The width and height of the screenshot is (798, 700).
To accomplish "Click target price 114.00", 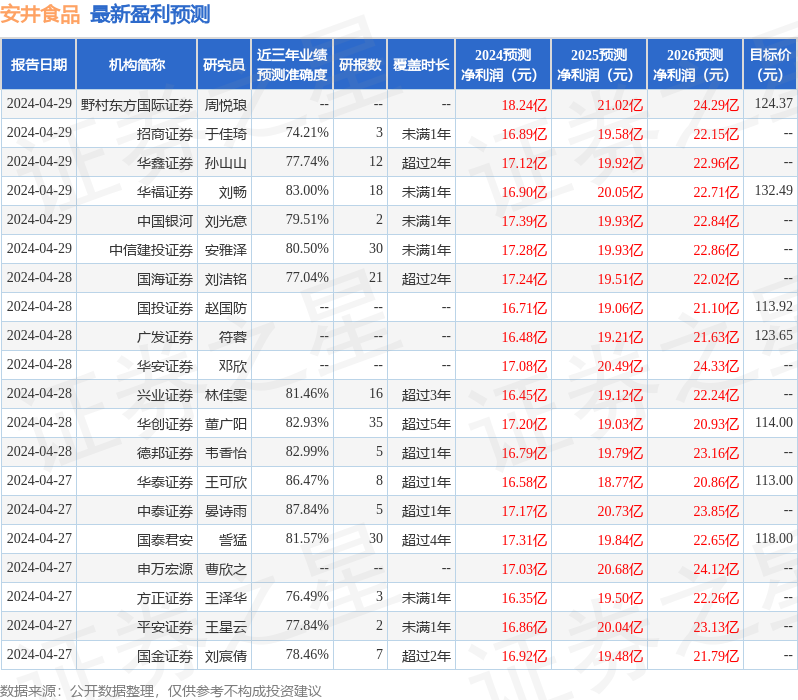I will coord(774,423).
